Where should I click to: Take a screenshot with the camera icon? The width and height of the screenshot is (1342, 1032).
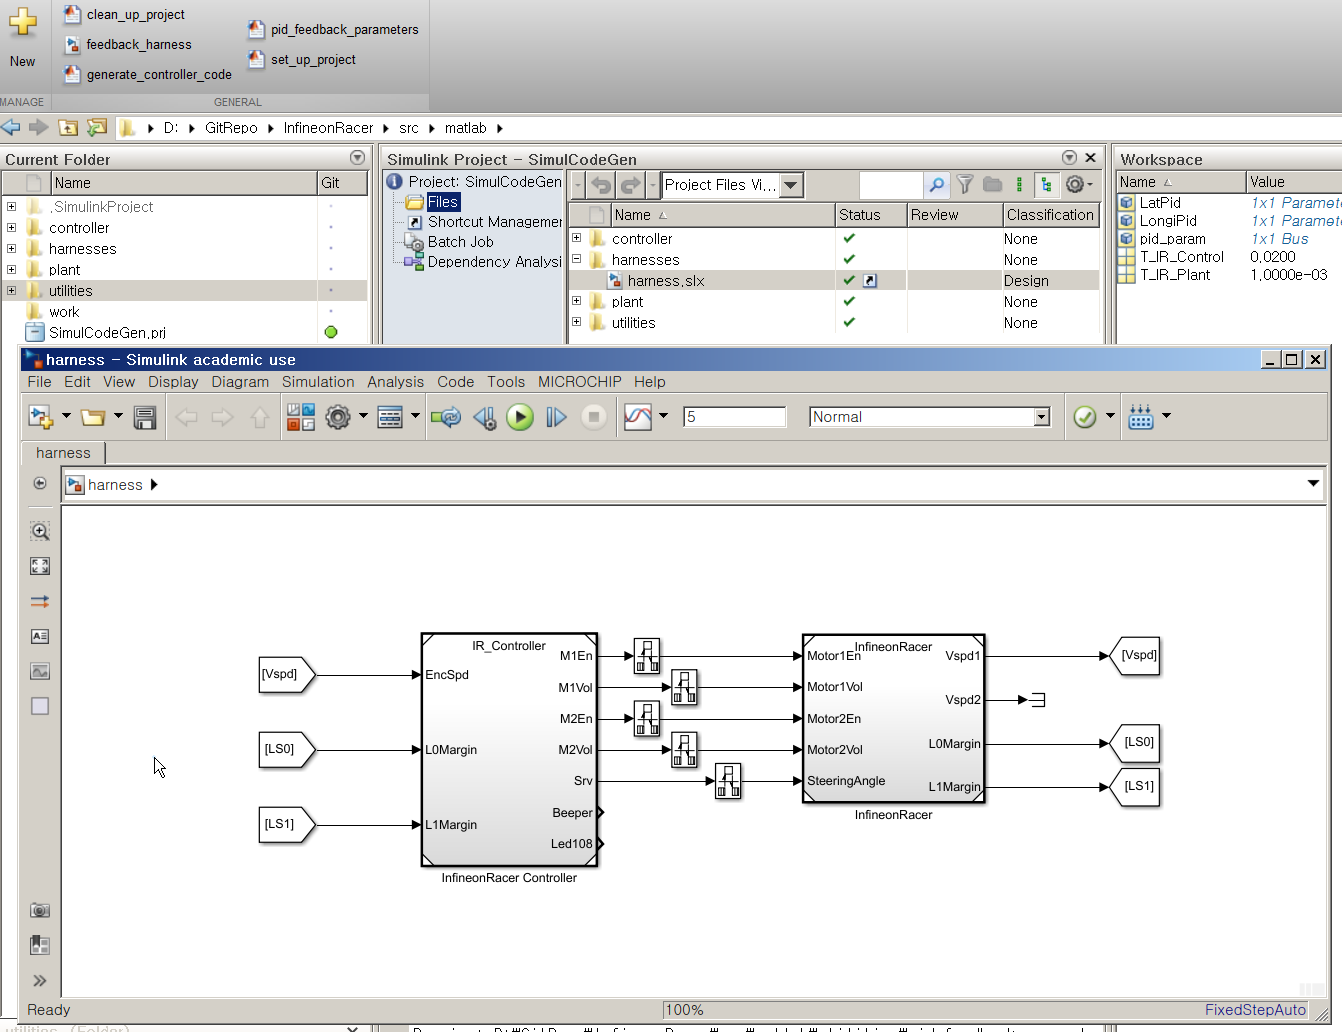(40, 910)
